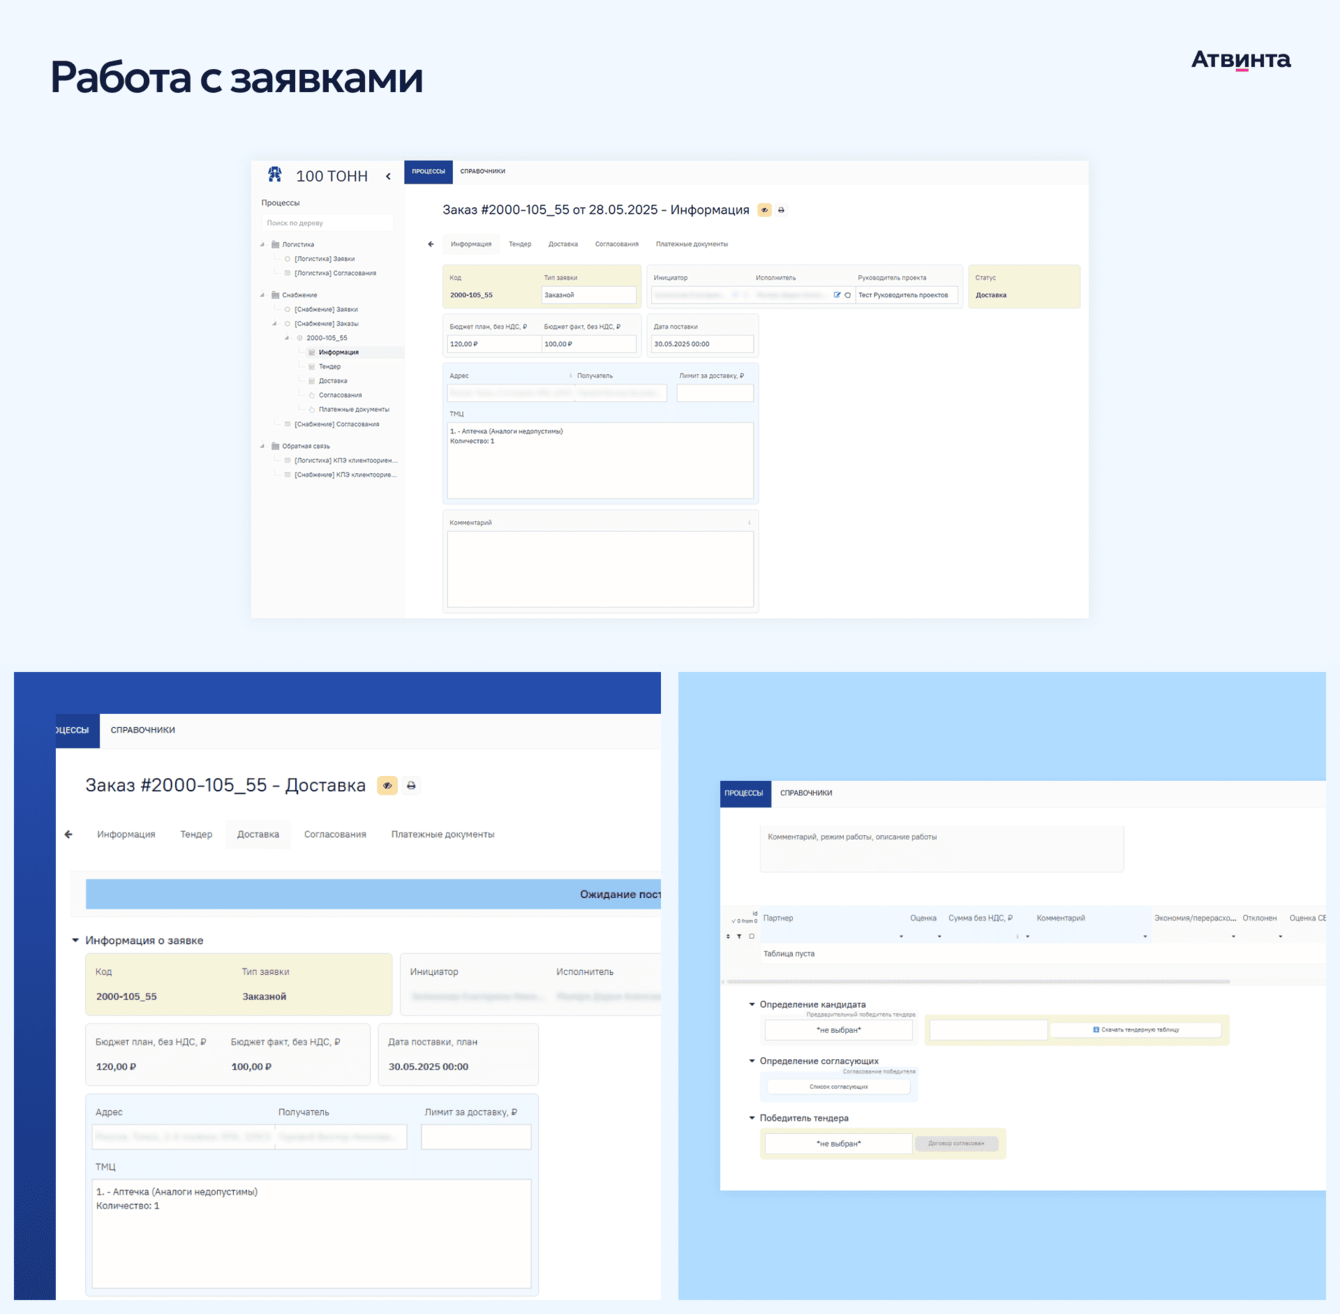Click the back arrow left of tabs in the Доставка panel

pos(68,834)
